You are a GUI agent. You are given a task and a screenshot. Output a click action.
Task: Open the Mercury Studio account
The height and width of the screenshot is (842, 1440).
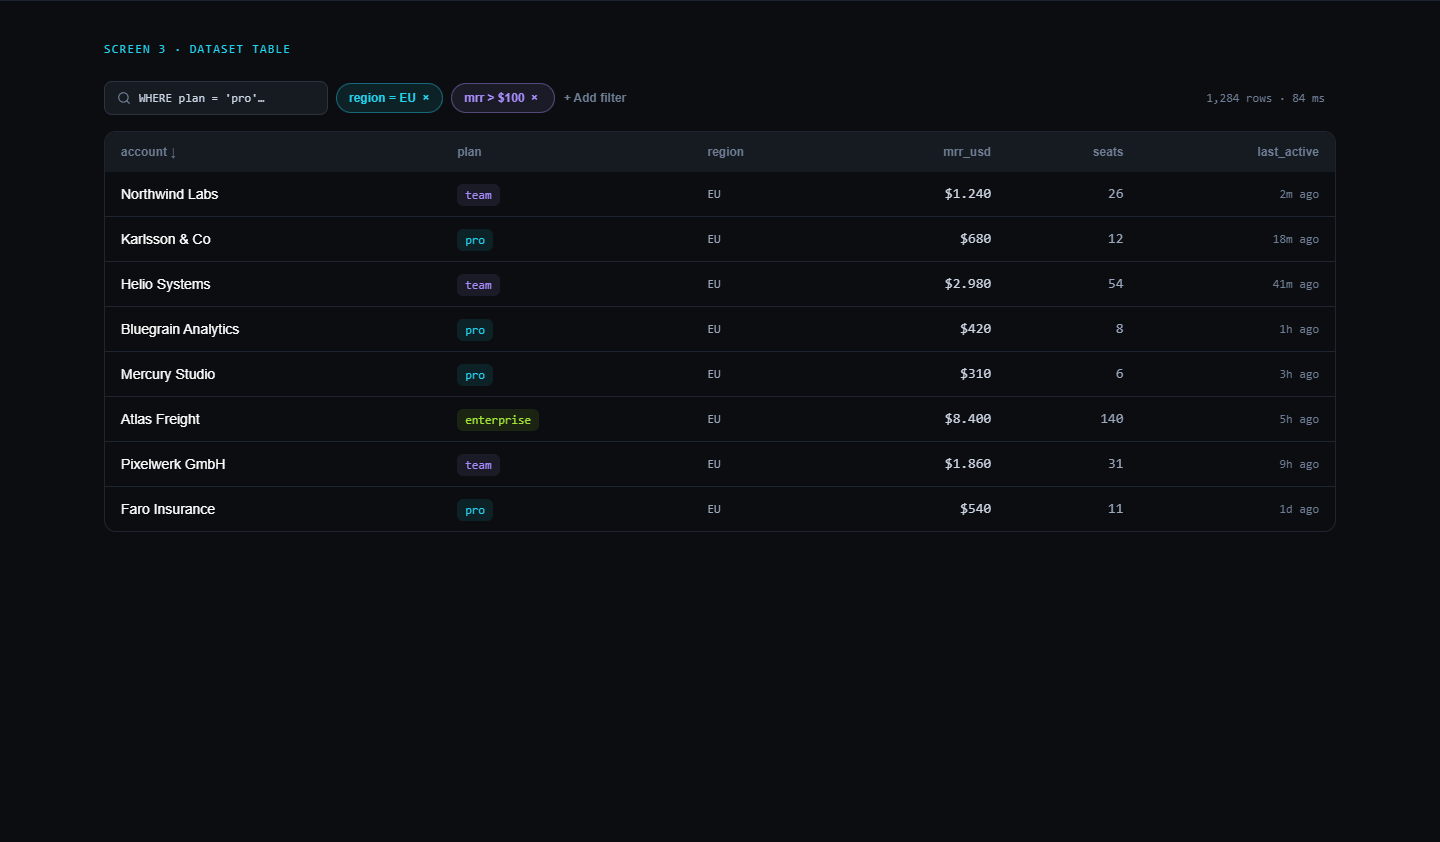point(168,374)
